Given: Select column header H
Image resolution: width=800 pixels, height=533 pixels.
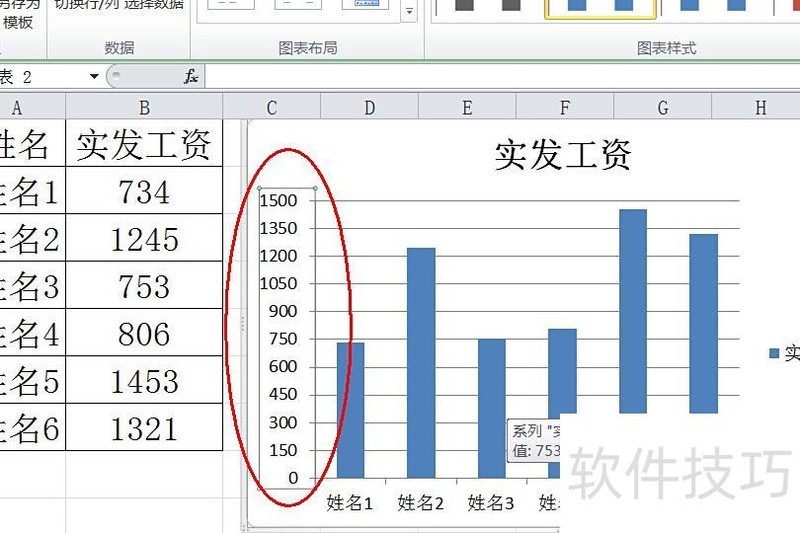Looking at the screenshot, I should click(x=756, y=107).
